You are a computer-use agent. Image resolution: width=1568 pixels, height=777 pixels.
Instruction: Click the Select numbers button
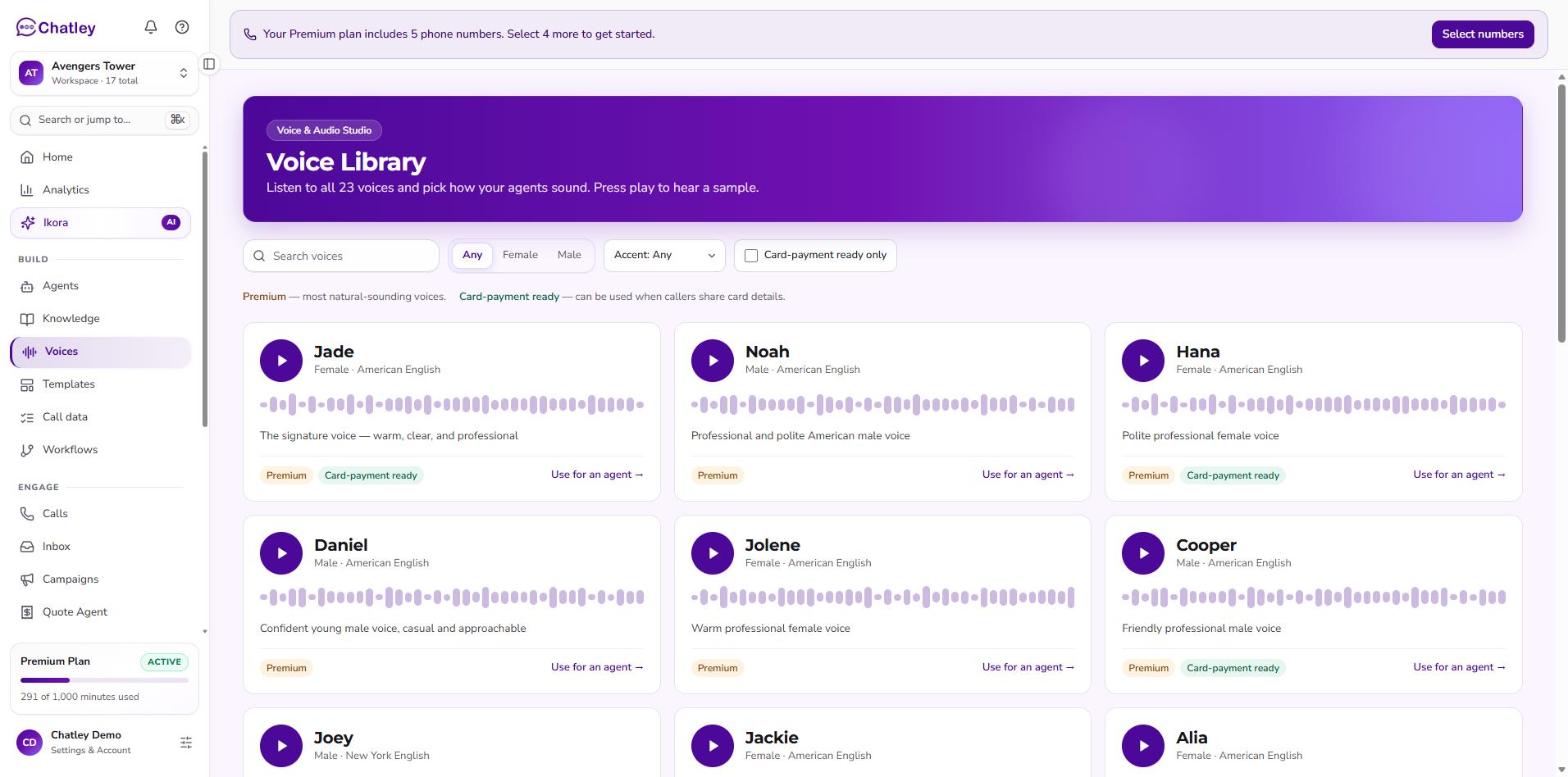1482,34
